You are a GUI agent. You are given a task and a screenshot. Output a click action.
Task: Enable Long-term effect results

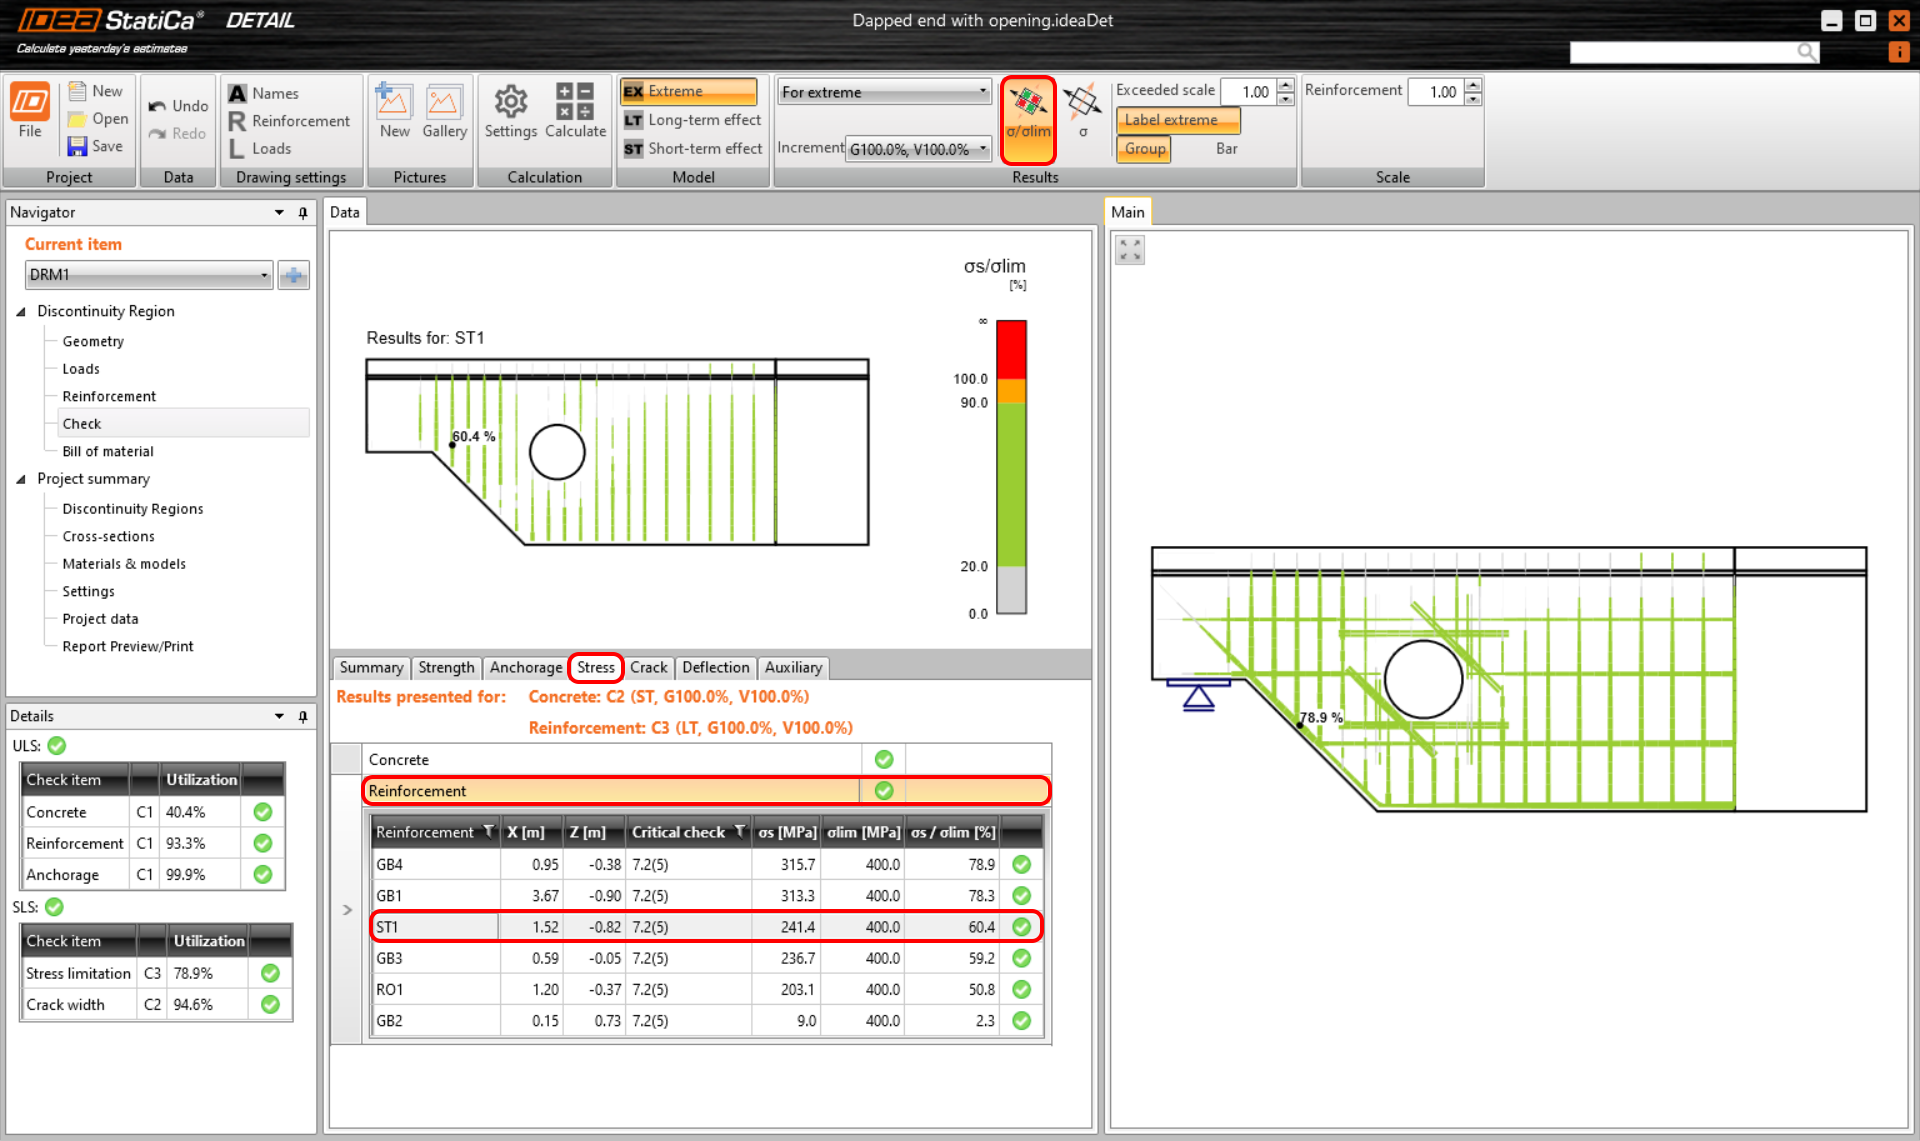pos(692,120)
